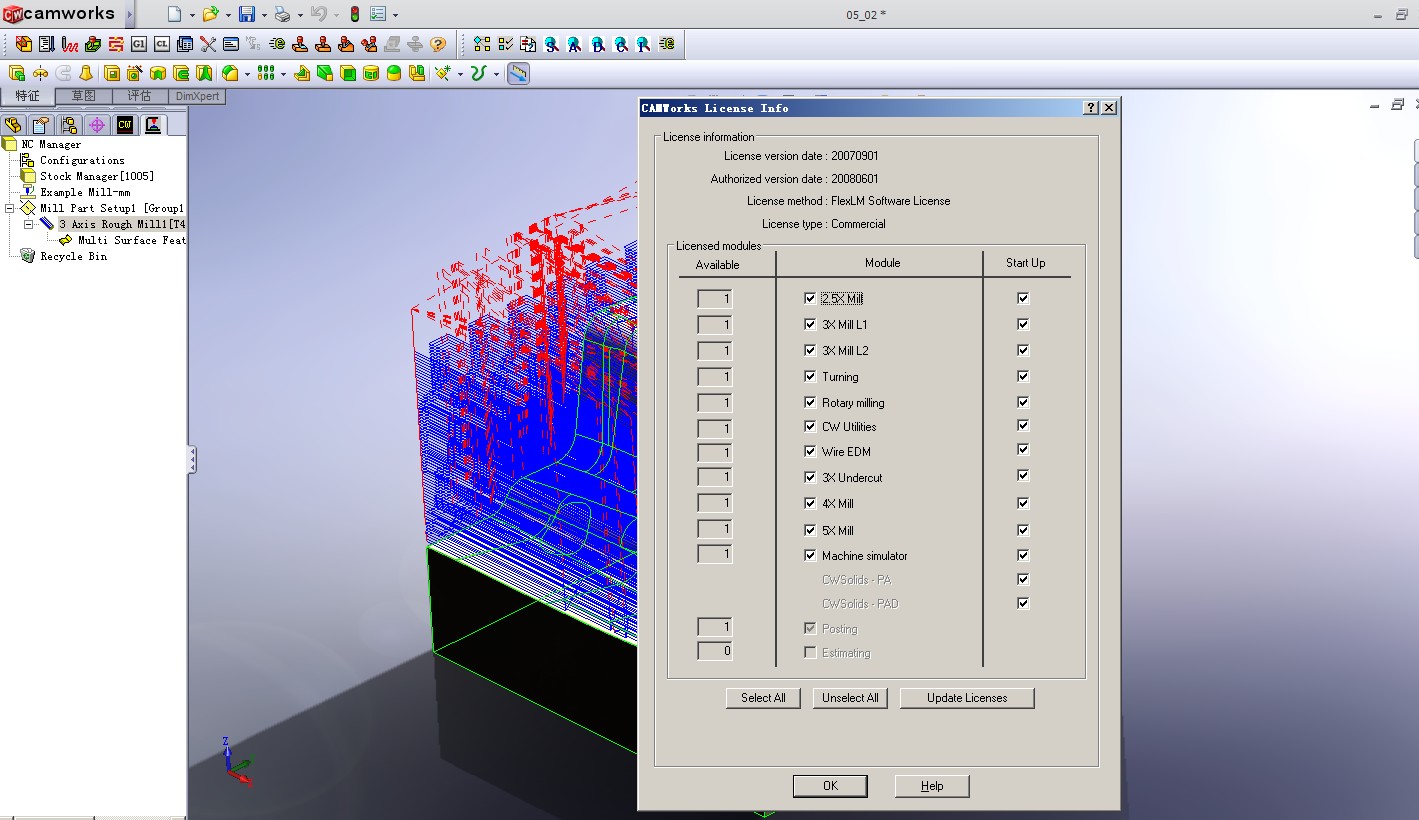Expand the green curve icon's dropdown arrow

point(497,74)
